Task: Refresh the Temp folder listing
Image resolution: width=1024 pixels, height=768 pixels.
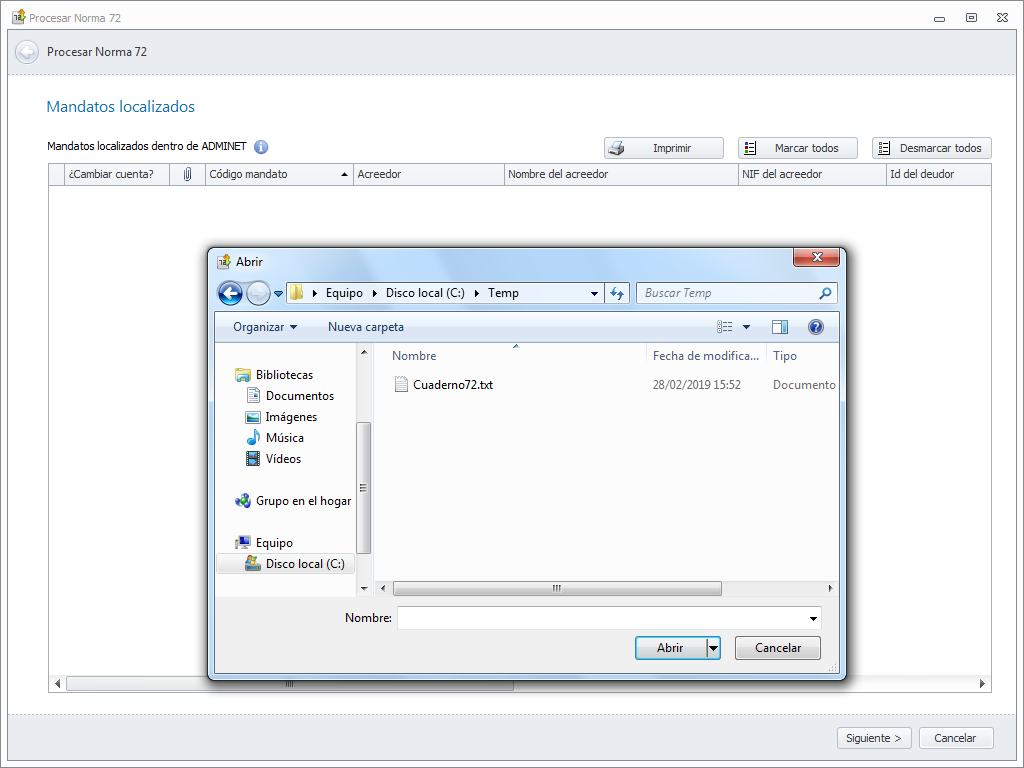Action: 617,293
